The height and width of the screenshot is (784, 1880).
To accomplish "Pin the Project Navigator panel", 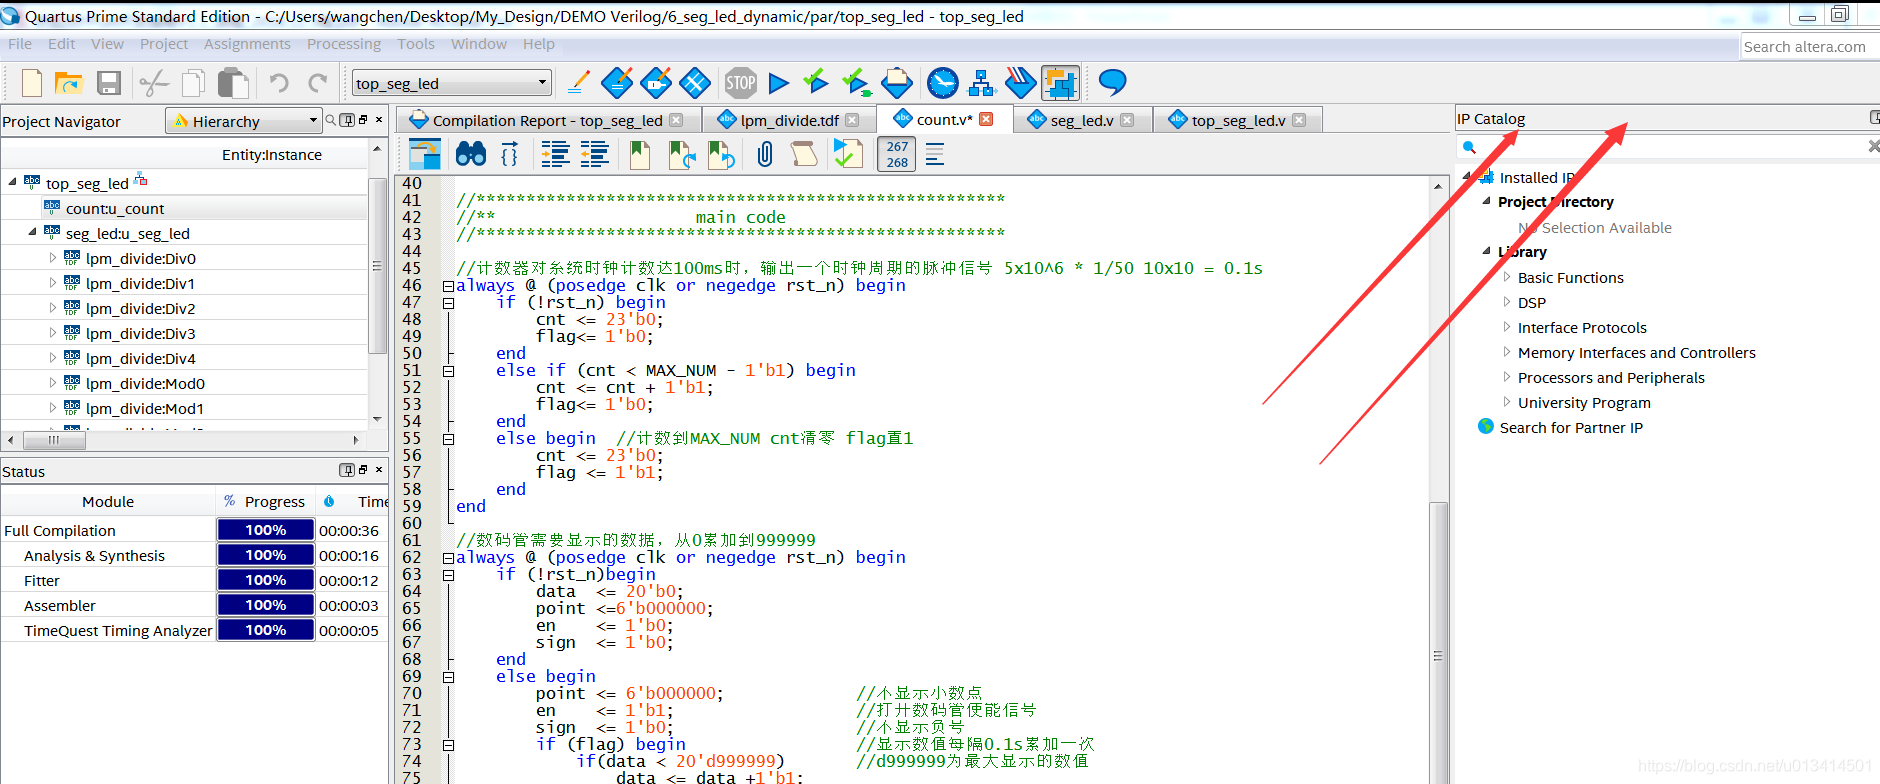I will coord(347,120).
